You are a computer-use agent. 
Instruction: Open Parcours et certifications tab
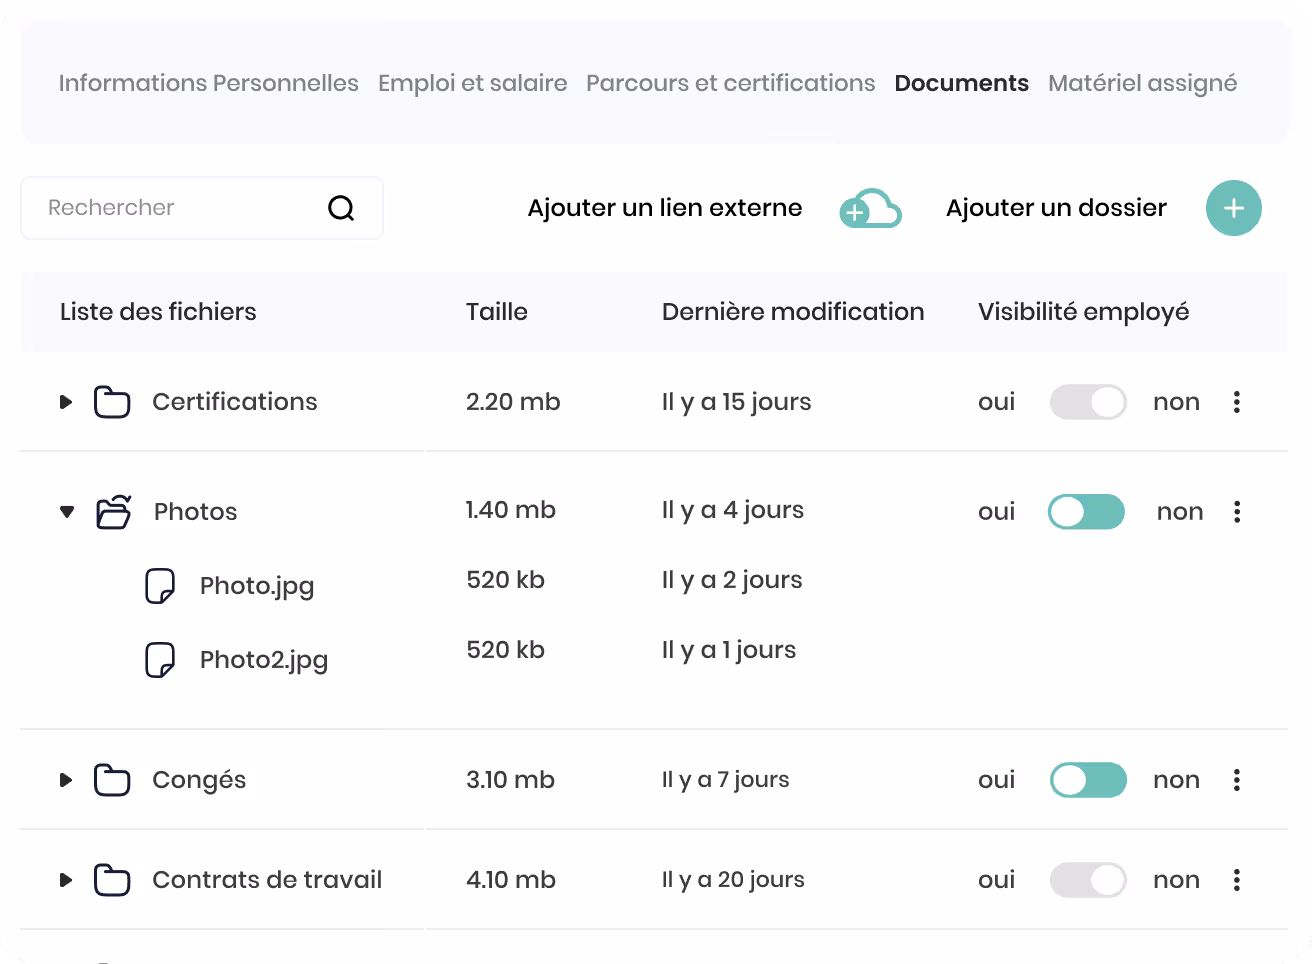click(731, 83)
